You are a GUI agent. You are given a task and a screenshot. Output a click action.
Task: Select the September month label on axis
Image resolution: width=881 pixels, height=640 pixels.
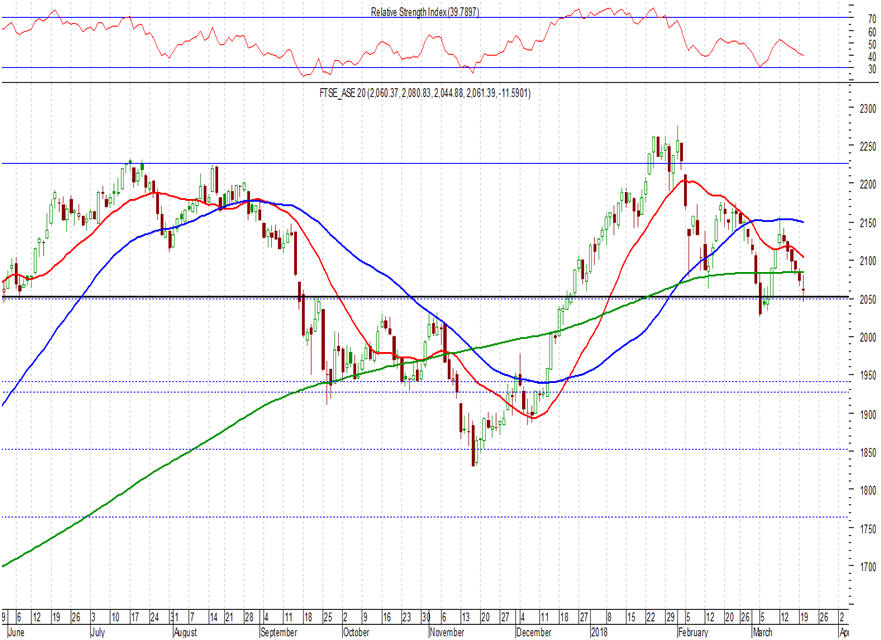point(279,632)
